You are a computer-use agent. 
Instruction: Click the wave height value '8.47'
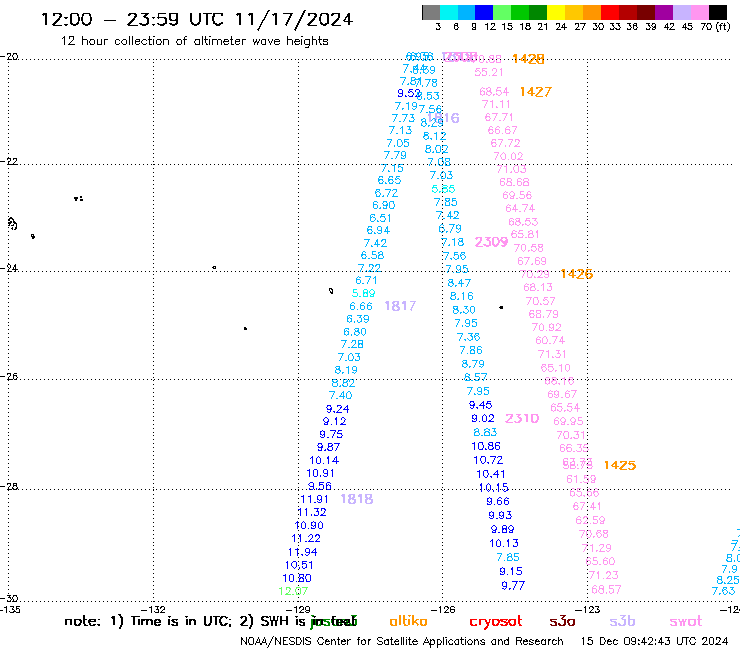pyautogui.click(x=459, y=283)
